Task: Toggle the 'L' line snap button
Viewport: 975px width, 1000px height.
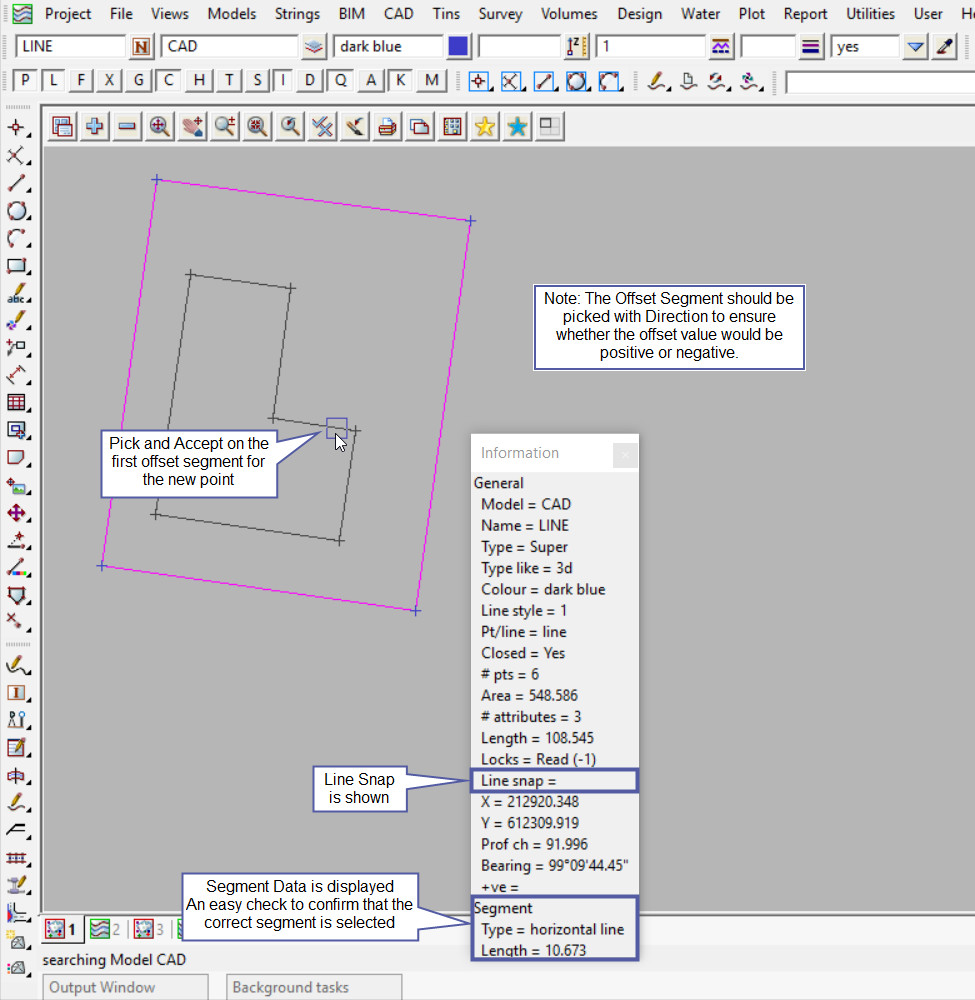Action: 54,81
